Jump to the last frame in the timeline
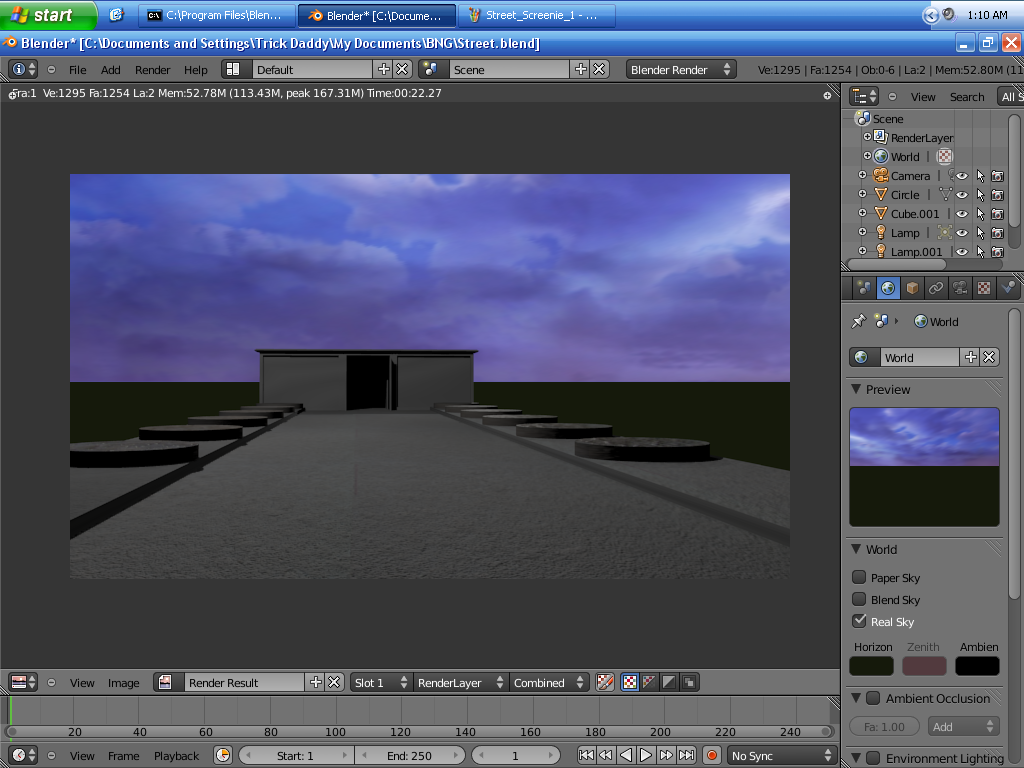 [688, 756]
